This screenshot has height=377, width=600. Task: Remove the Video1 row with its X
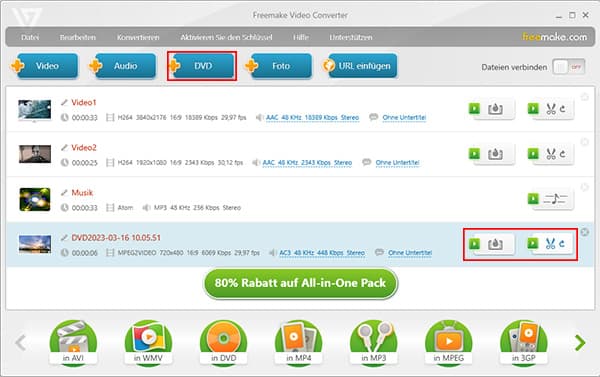pos(584,97)
